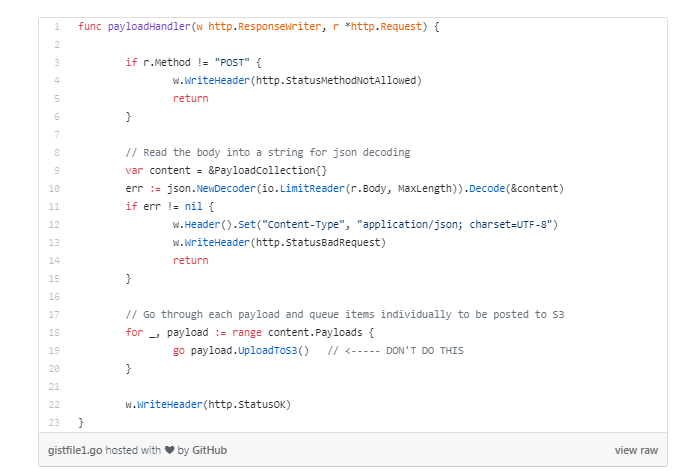
Task: Select line number 1
Action: pos(57,26)
